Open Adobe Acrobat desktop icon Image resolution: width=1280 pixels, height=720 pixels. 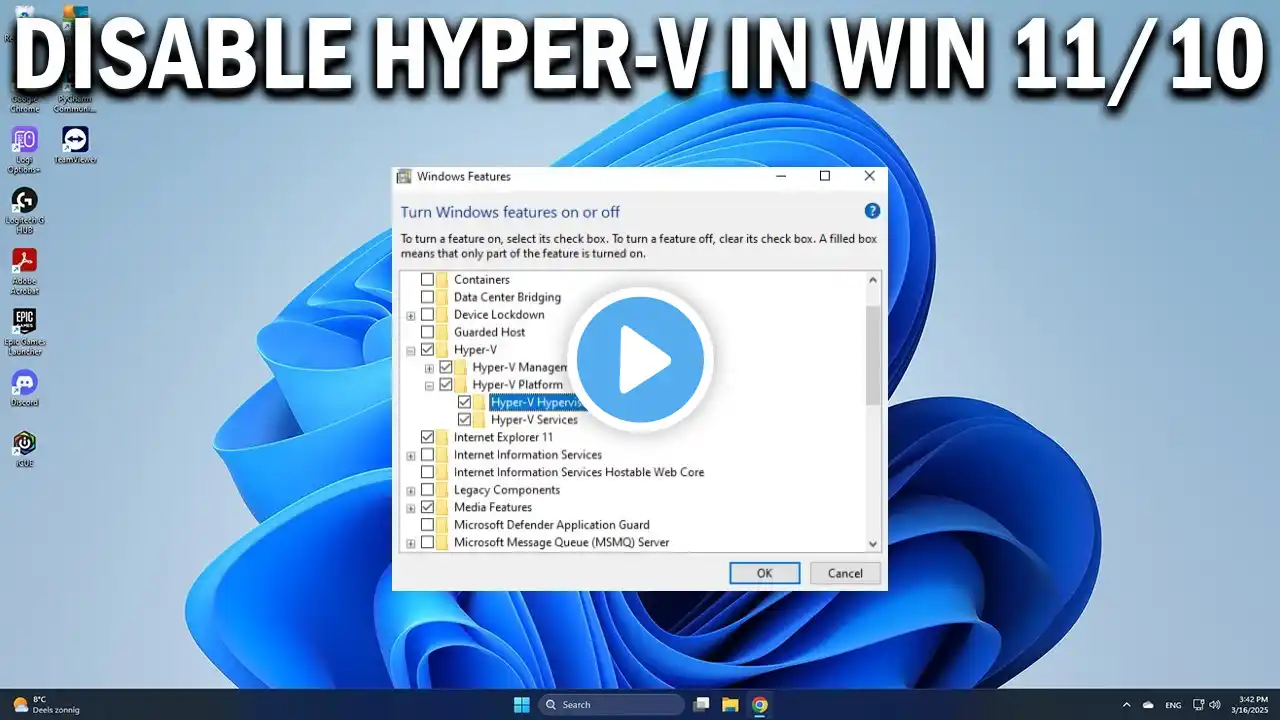point(24,272)
